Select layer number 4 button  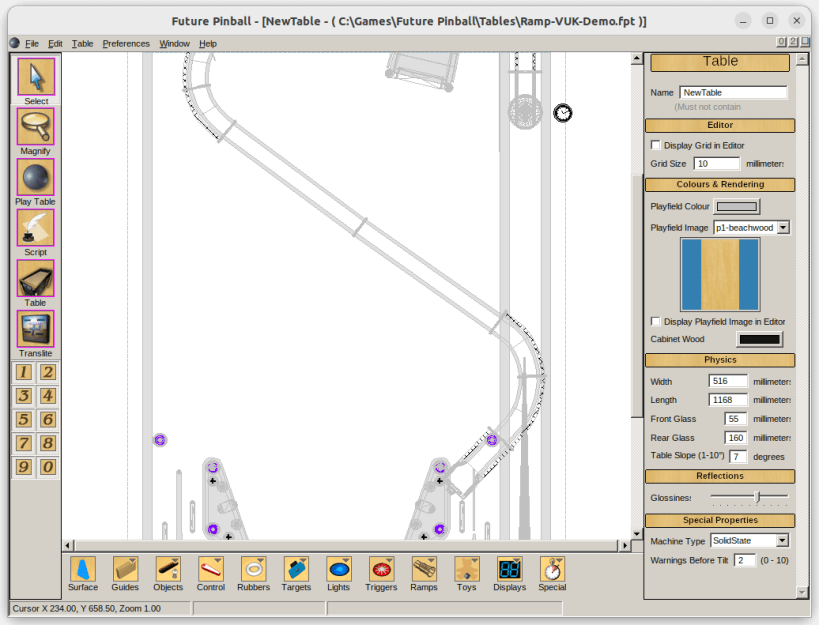coord(48,396)
